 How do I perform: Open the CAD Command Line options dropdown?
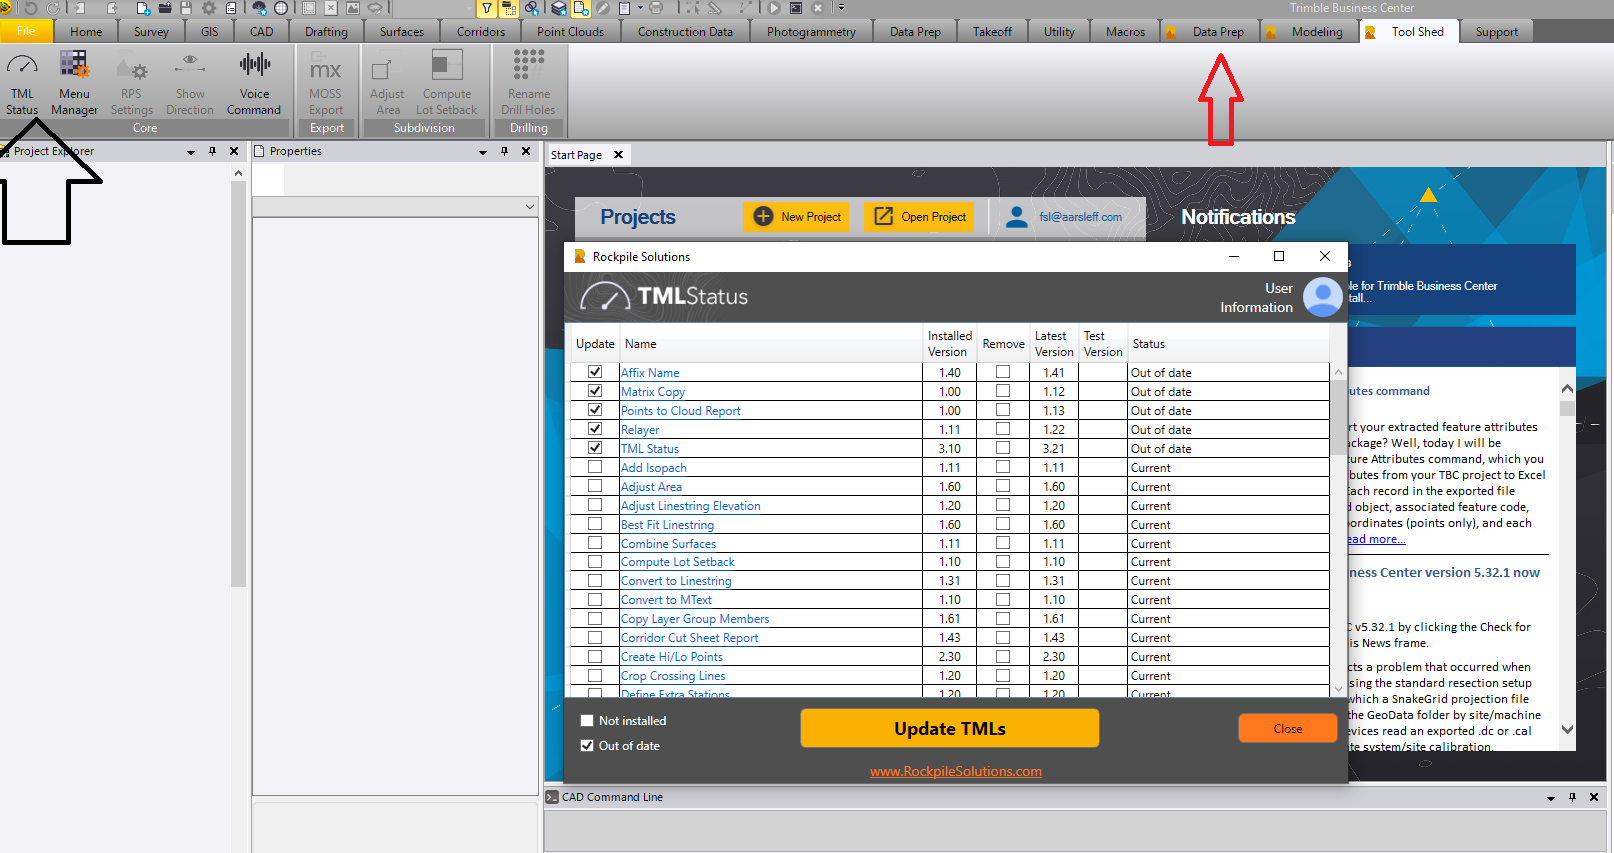click(x=1550, y=798)
